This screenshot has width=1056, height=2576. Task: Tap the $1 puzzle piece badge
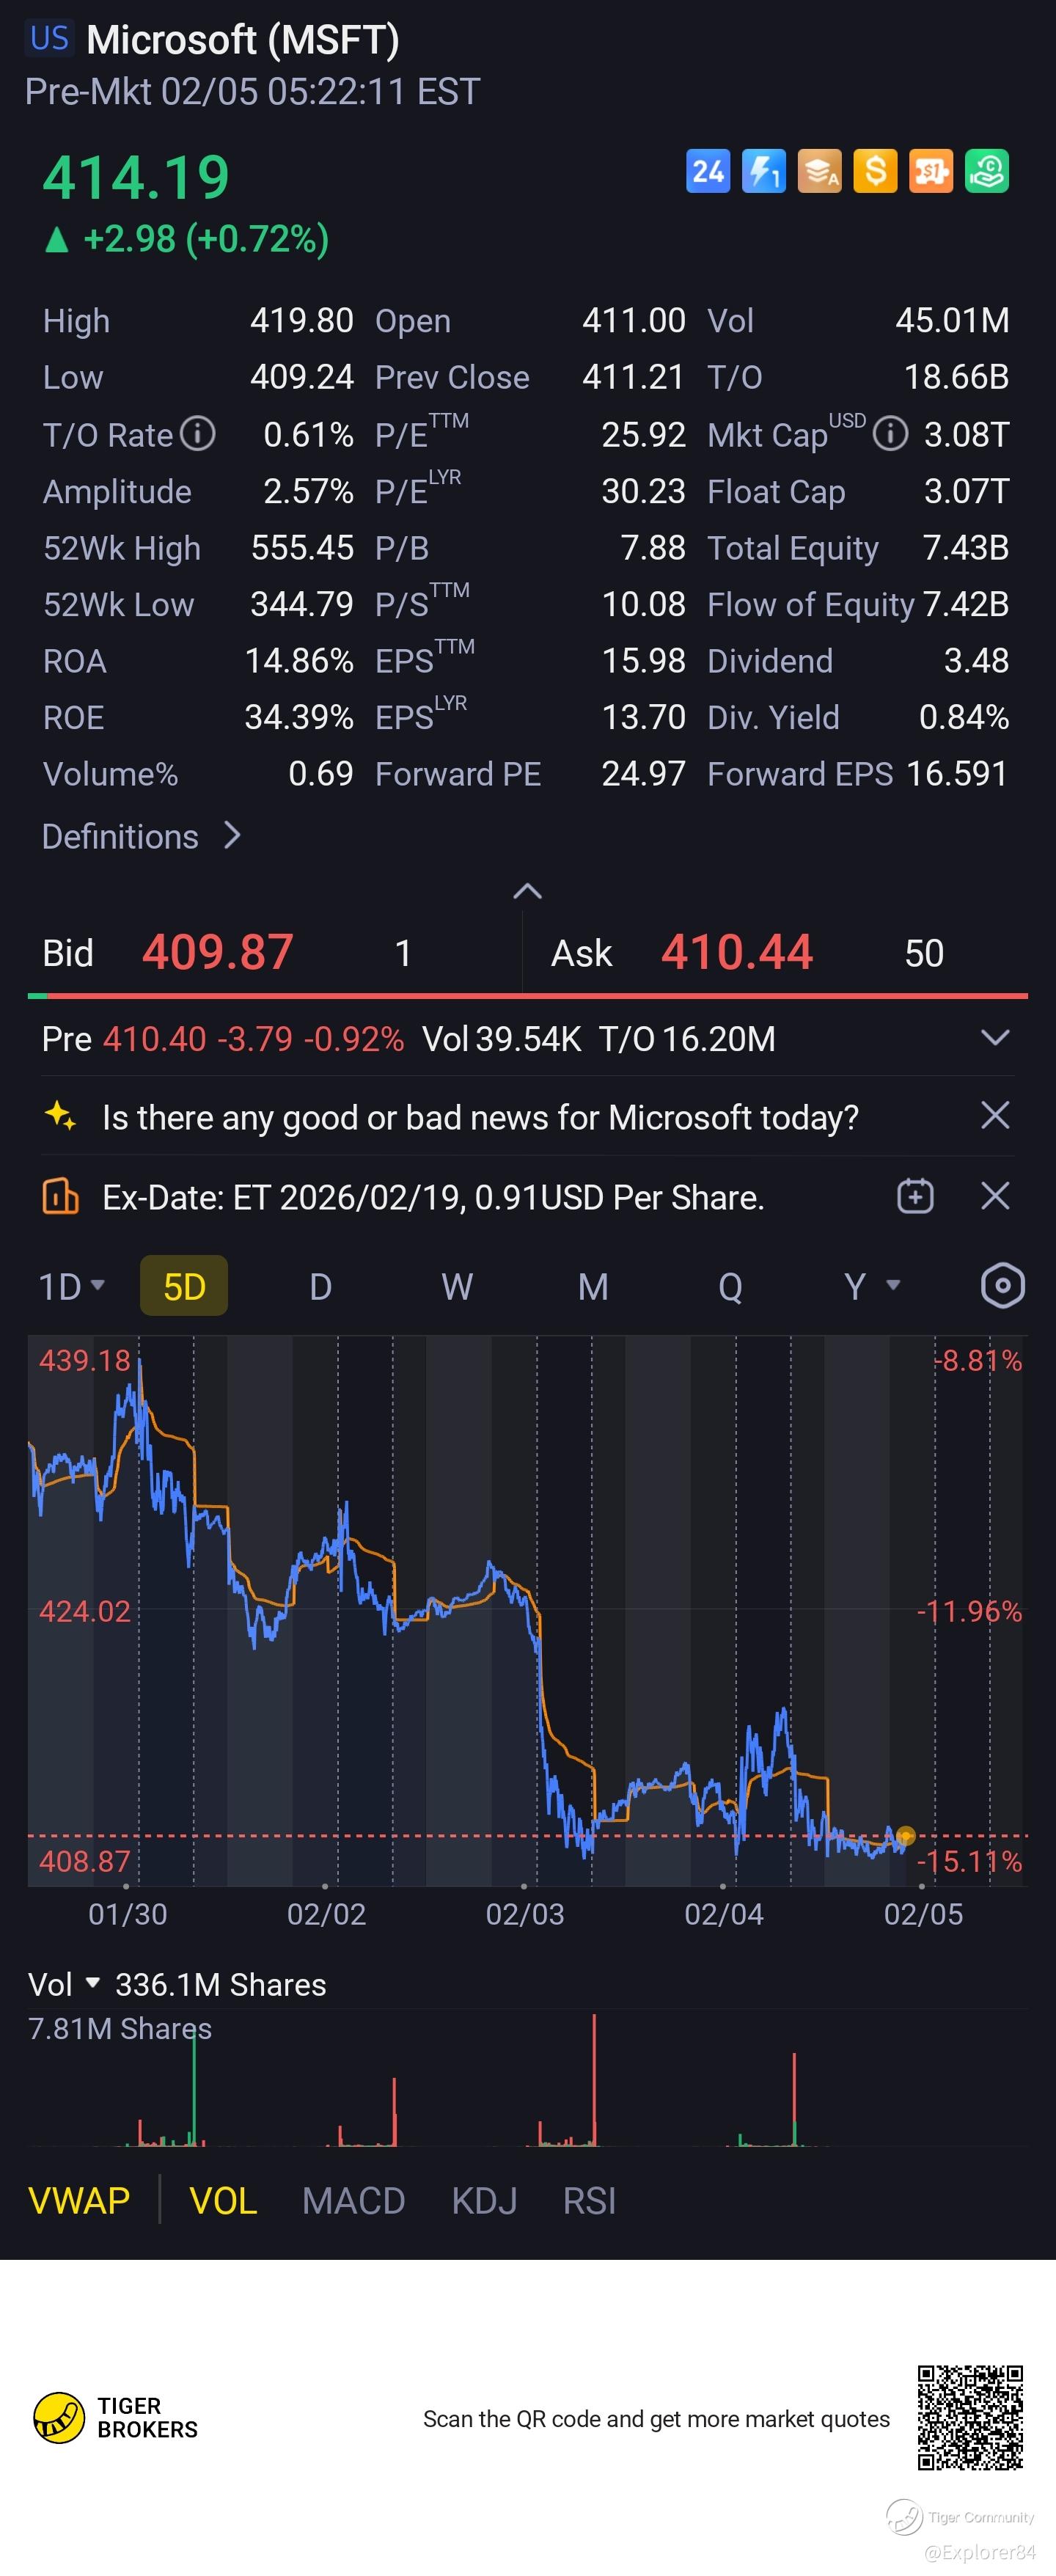point(931,171)
